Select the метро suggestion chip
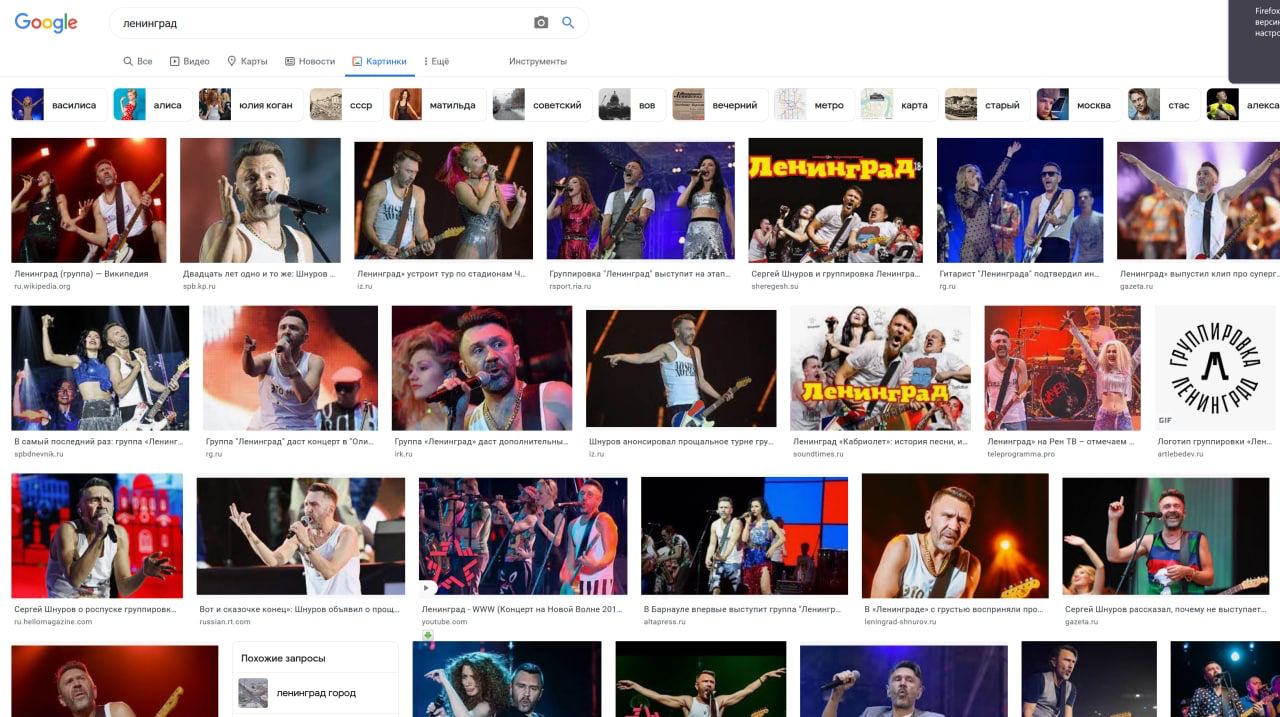 tap(813, 105)
